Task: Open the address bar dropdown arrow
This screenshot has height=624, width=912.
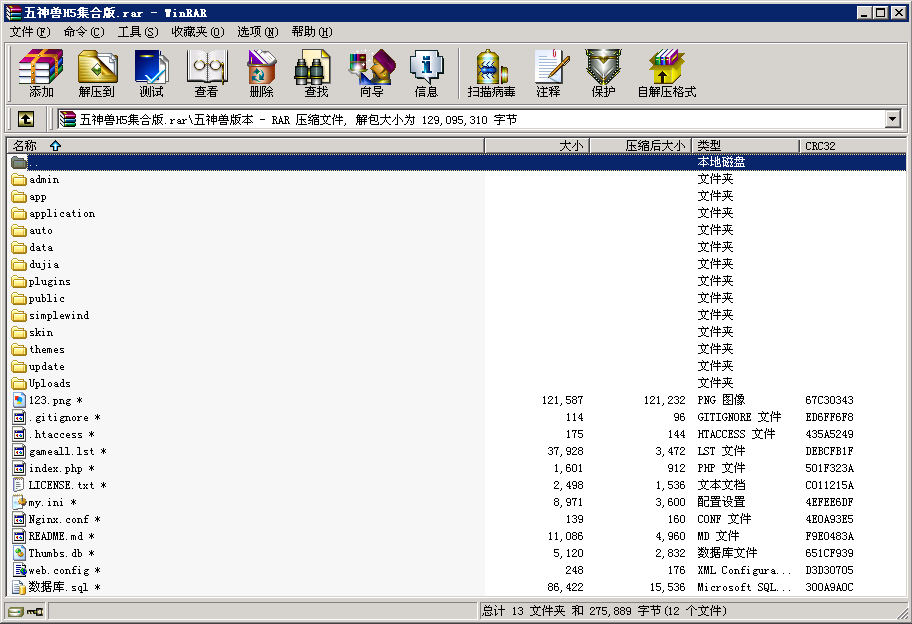Action: [x=895, y=118]
